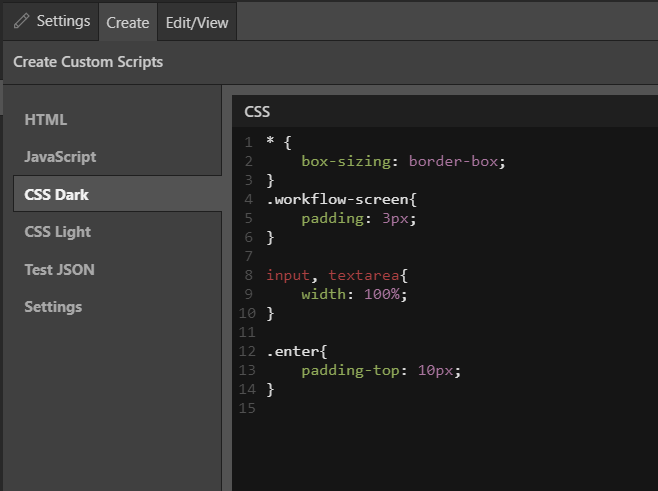The image size is (658, 491).
Task: Click the Create Custom Scripts title
Action: [88, 62]
